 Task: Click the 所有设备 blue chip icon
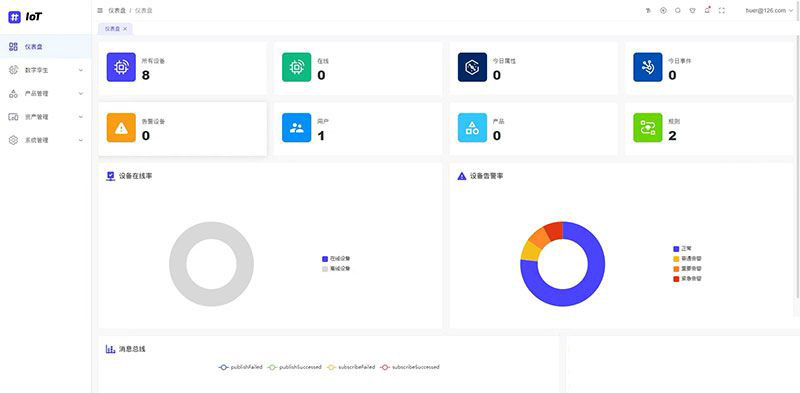121,67
